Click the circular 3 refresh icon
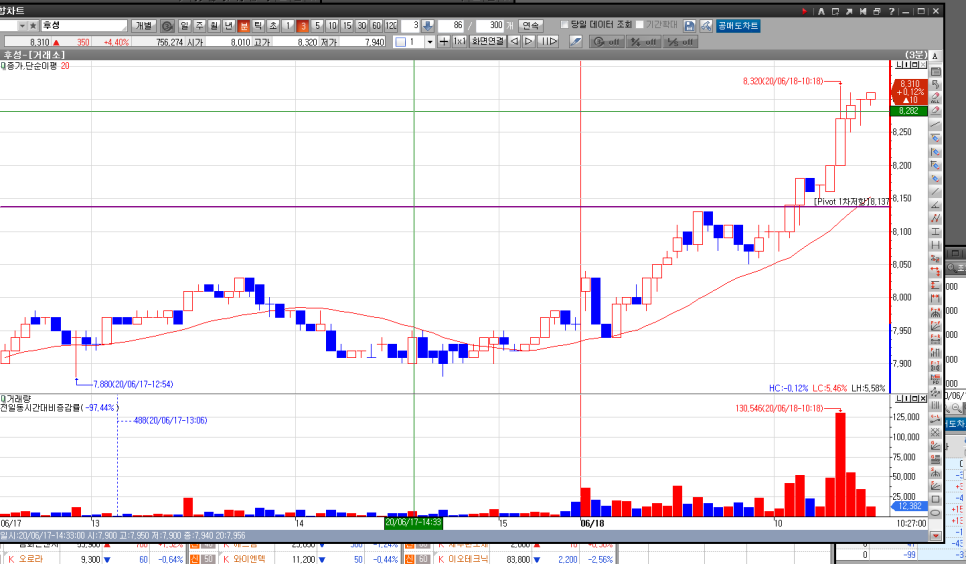 click(x=167, y=26)
